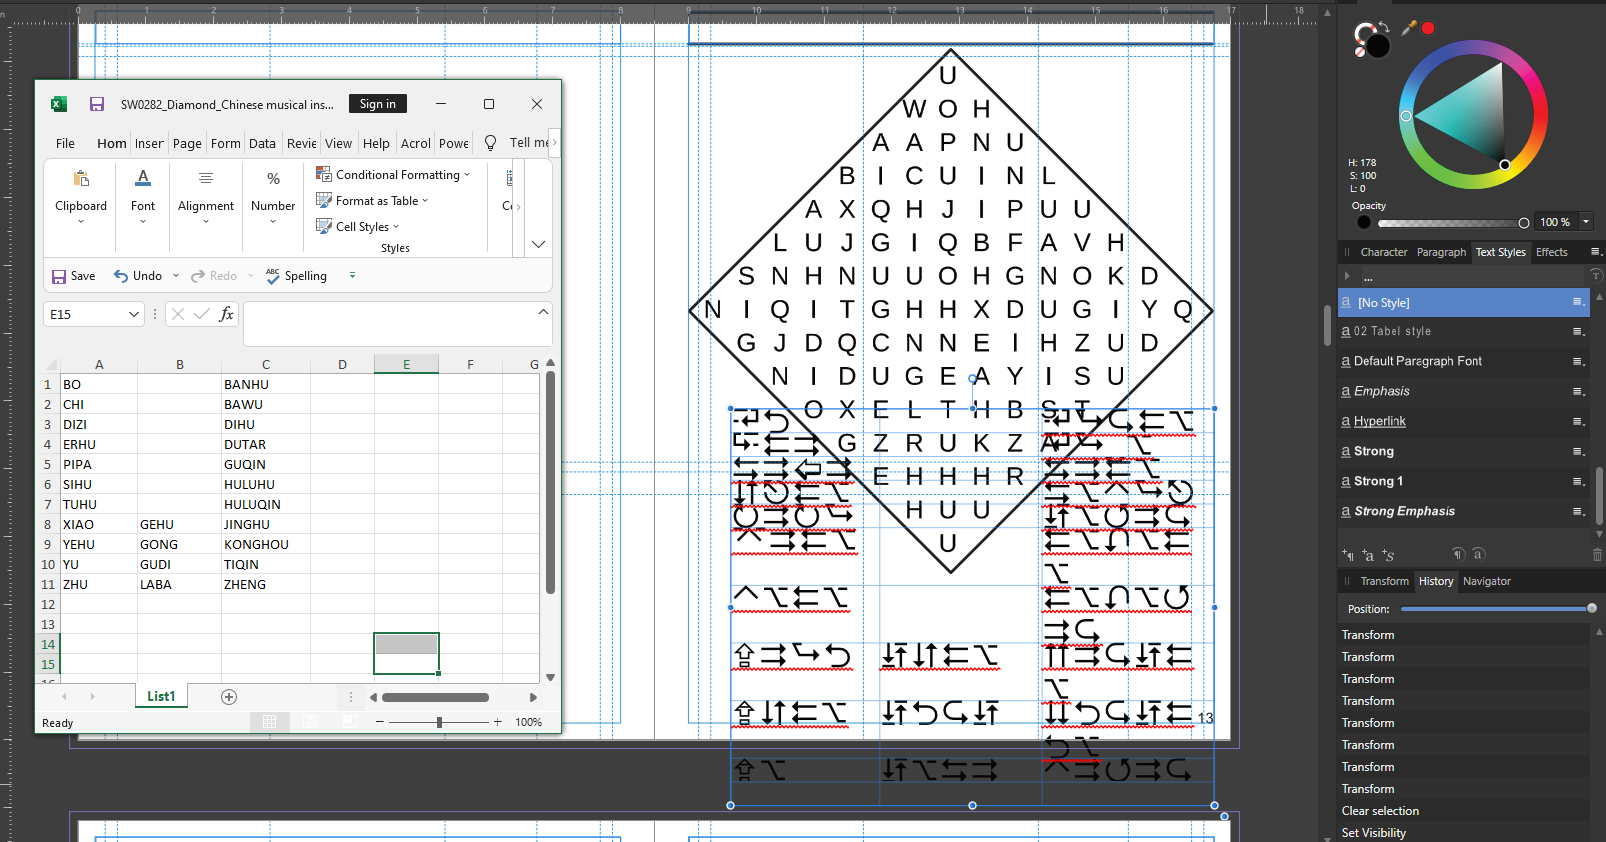Switch to the Navigator panel tab
The width and height of the screenshot is (1606, 842).
point(1486,581)
